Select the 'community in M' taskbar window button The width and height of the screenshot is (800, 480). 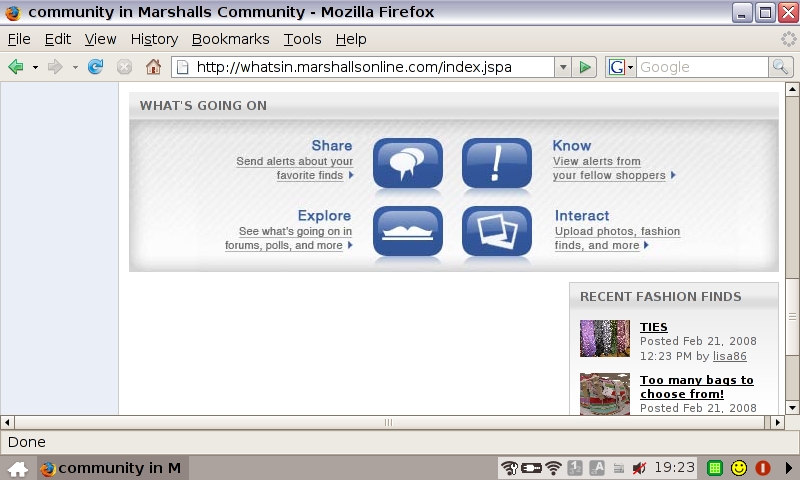[112, 468]
